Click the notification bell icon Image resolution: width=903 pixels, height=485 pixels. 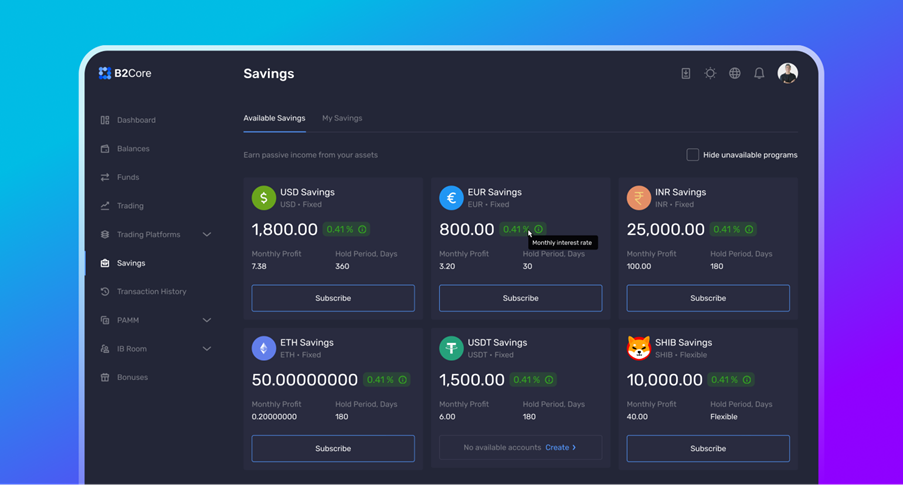[x=759, y=73]
